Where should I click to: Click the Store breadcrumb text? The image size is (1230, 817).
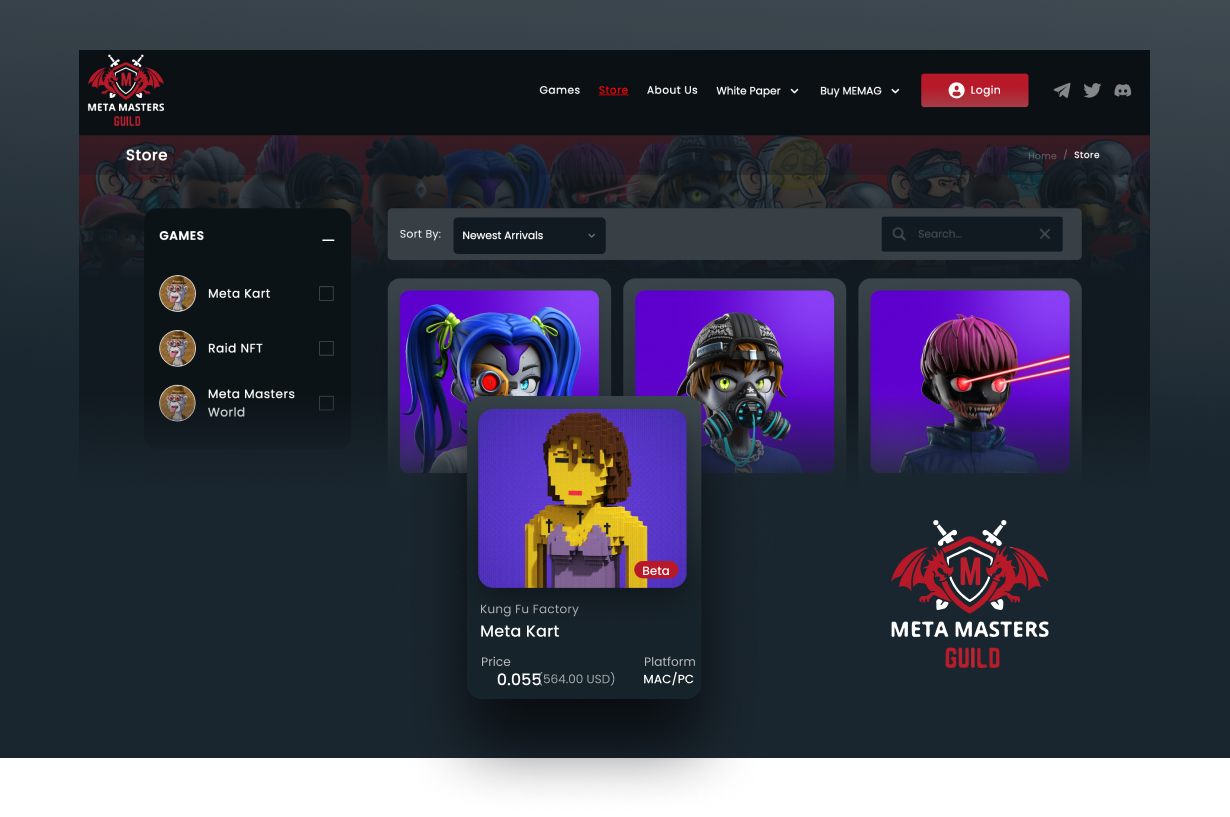tap(1087, 156)
